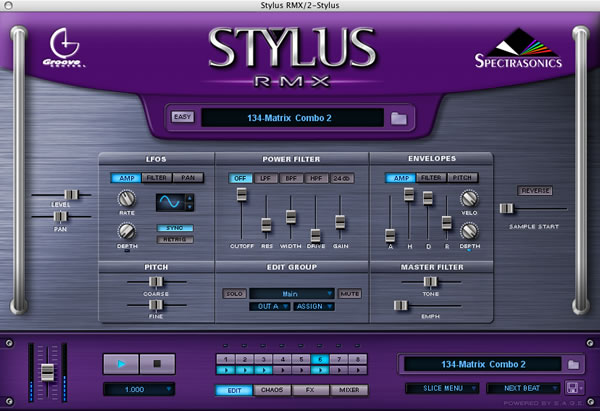Open the NEXT BEAT dropdown
This screenshot has height=411, width=600.
[x=523, y=388]
